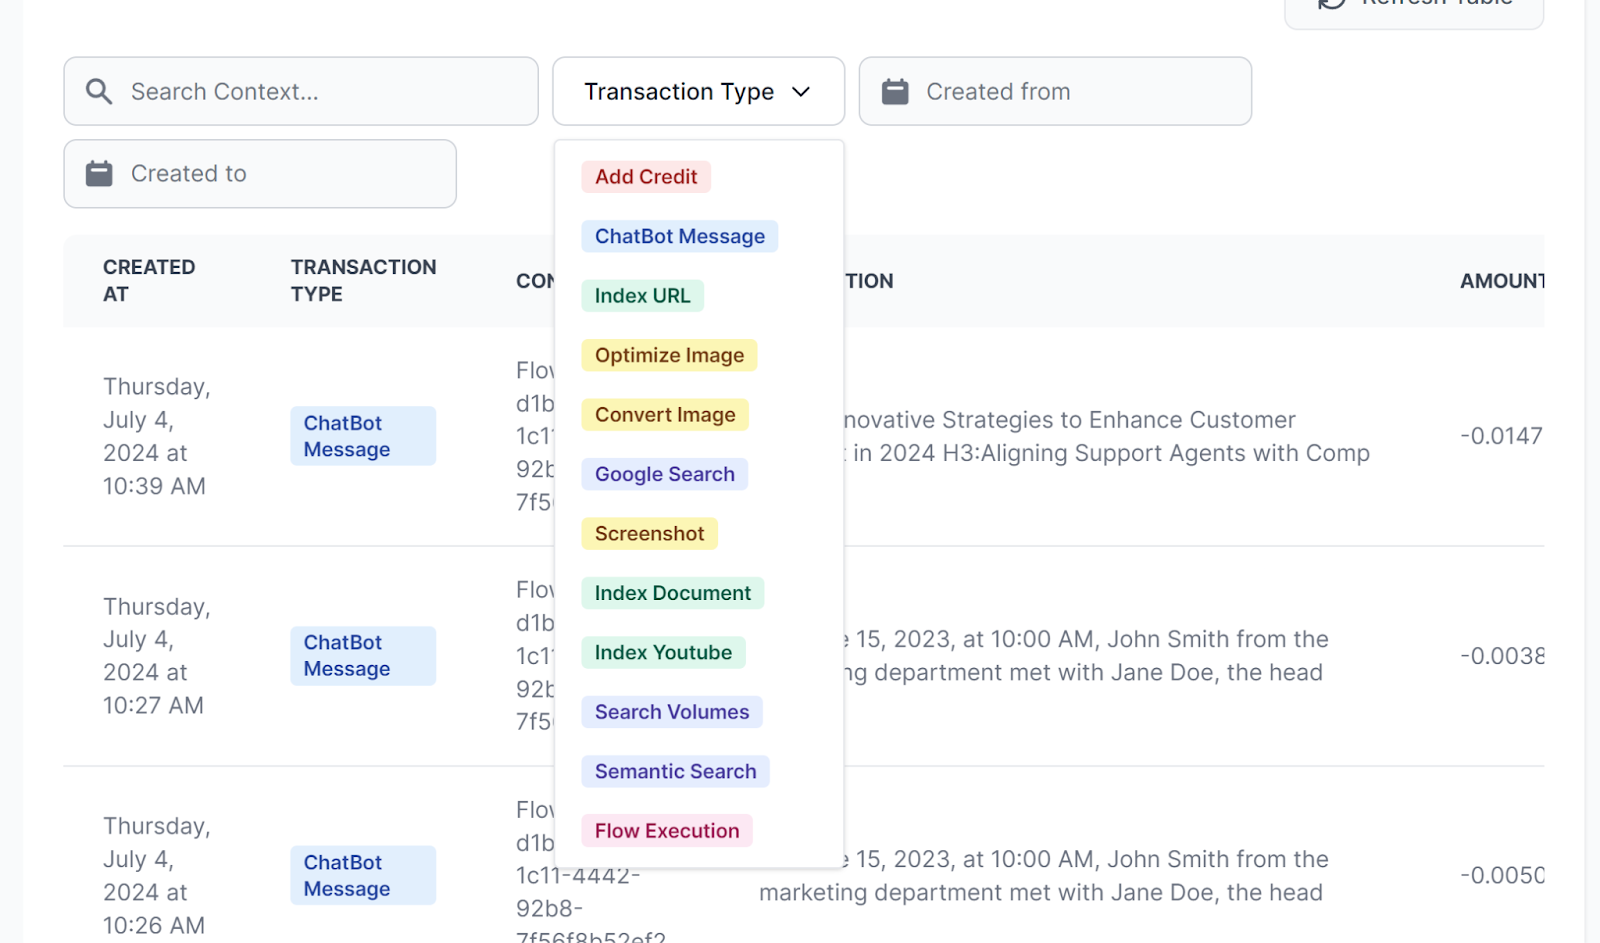Toggle the Semantic Search filter option
The height and width of the screenshot is (943, 1600).
pyautogui.click(x=674, y=771)
